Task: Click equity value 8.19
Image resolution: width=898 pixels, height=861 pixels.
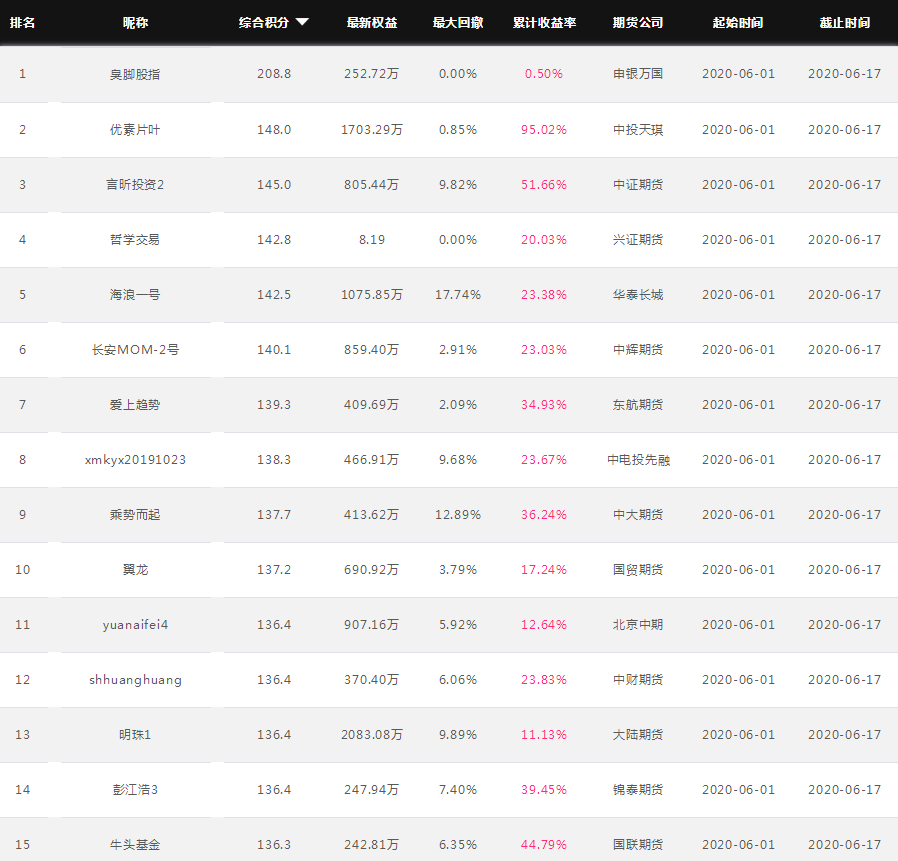Action: coord(372,239)
